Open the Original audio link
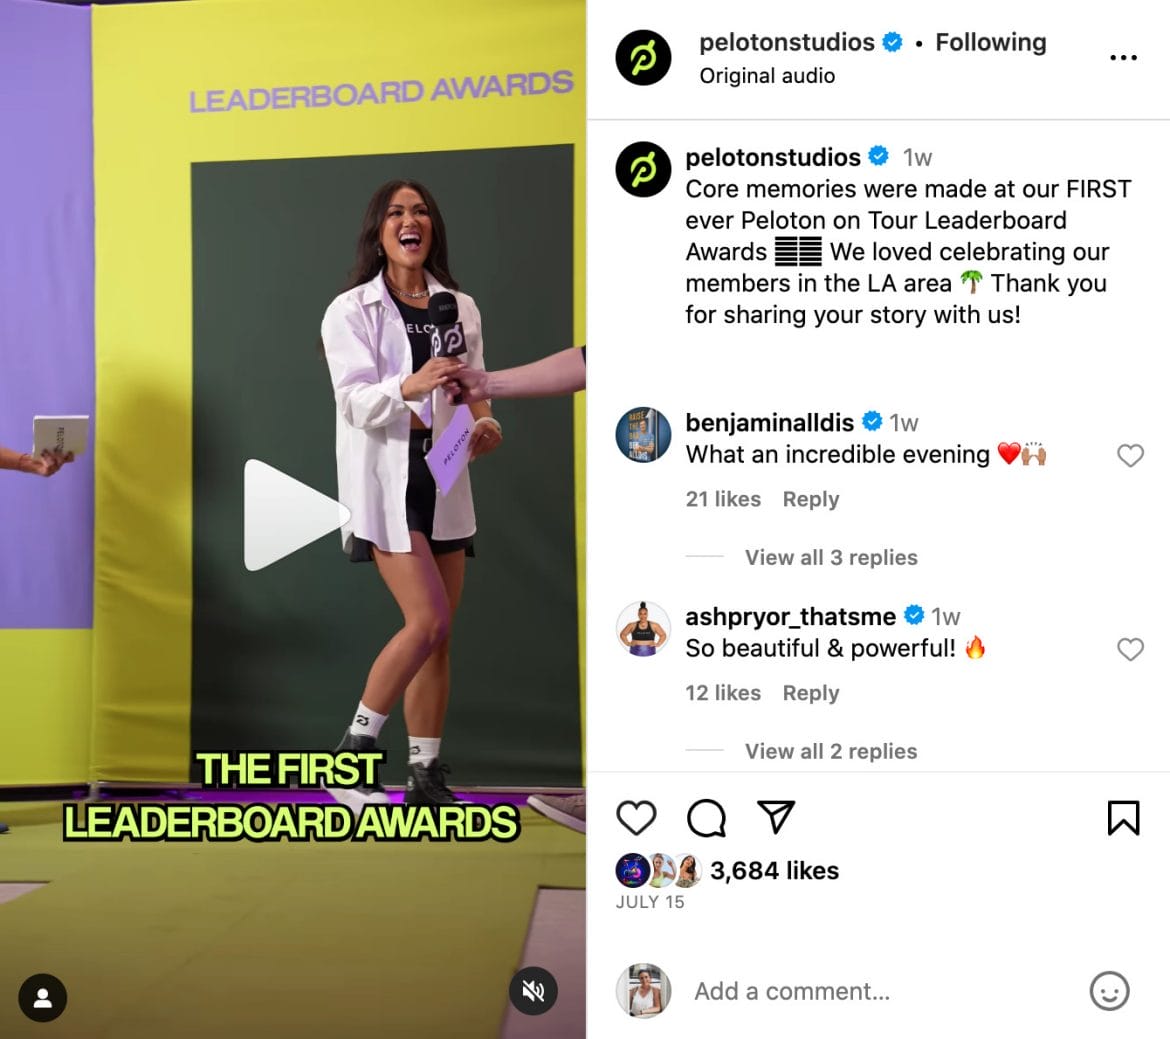Image resolution: width=1170 pixels, height=1039 pixels. [x=767, y=76]
